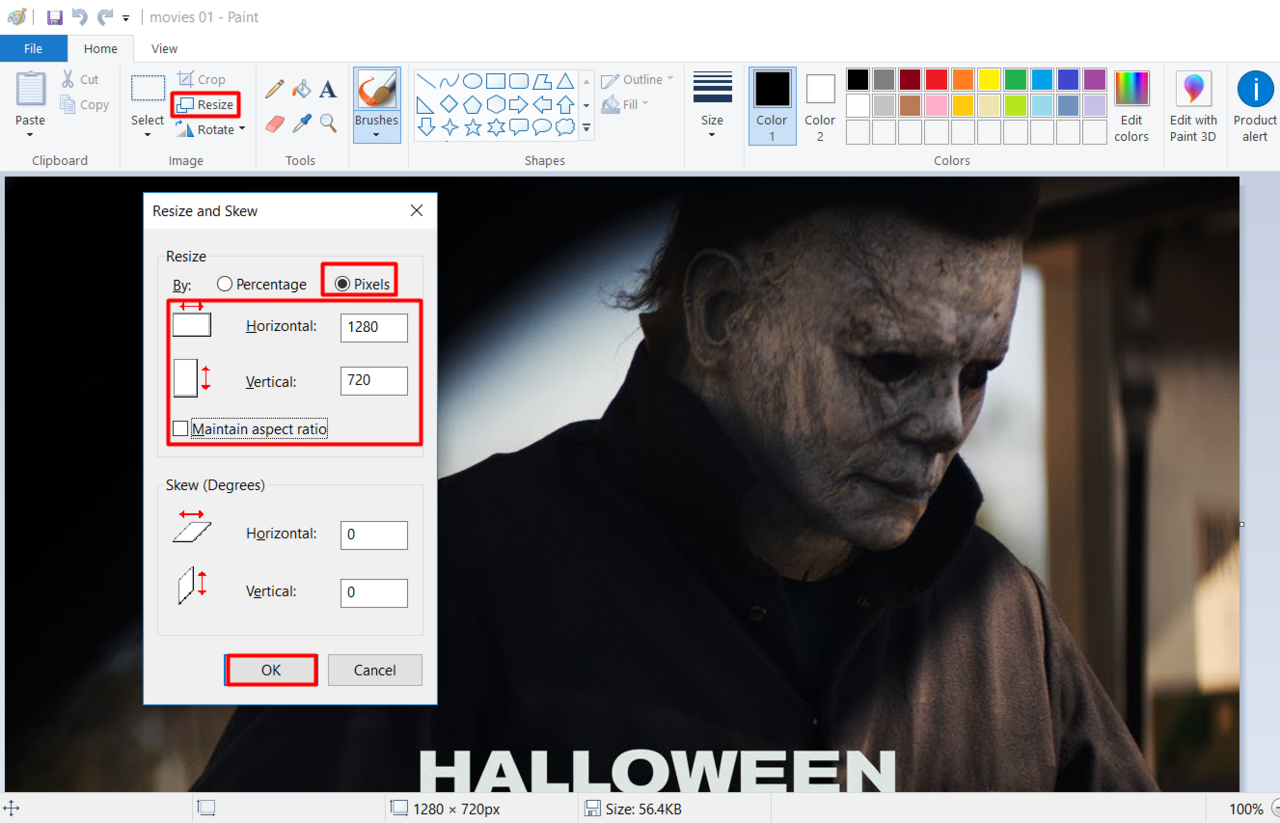Select the Pencil tool
Viewport: 1280px width, 823px height.
pos(274,89)
